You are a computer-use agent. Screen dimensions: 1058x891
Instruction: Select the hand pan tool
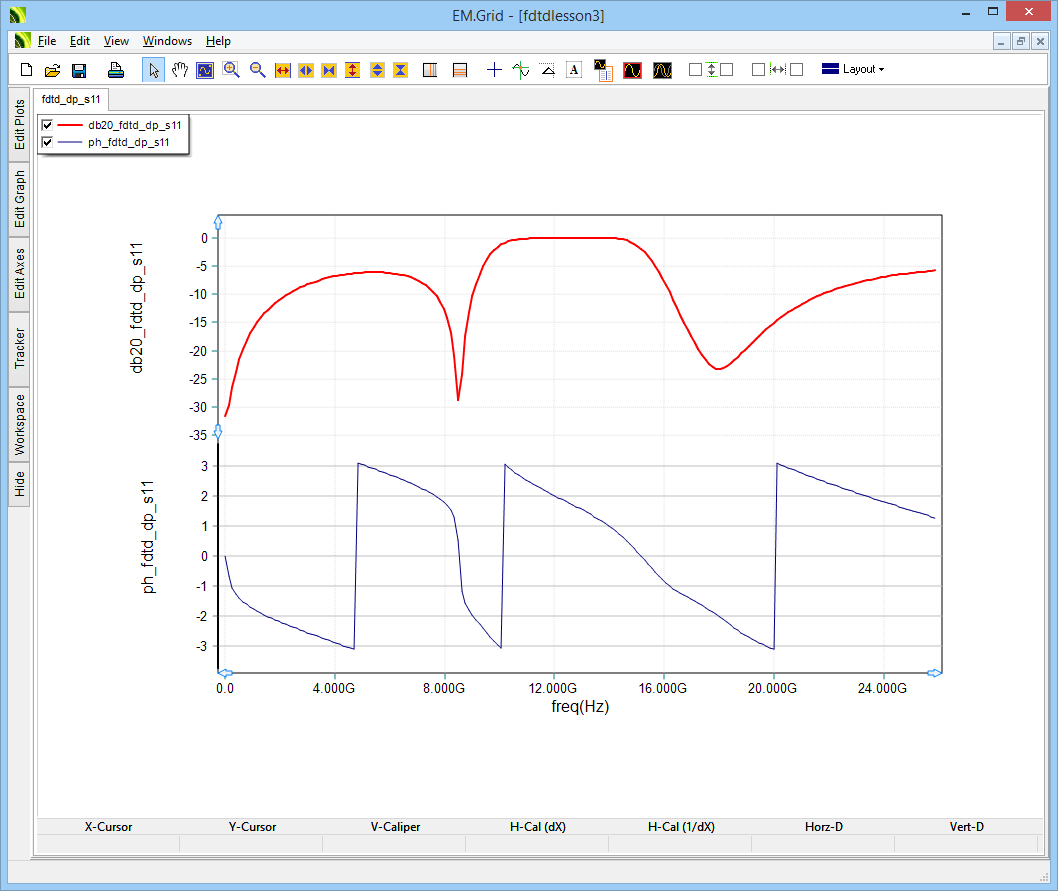tap(179, 70)
